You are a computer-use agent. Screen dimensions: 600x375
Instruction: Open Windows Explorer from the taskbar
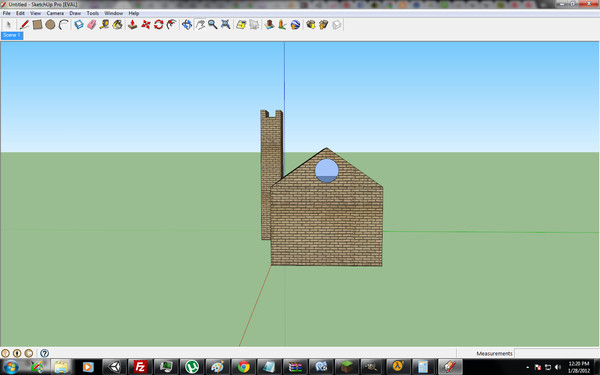(x=61, y=367)
